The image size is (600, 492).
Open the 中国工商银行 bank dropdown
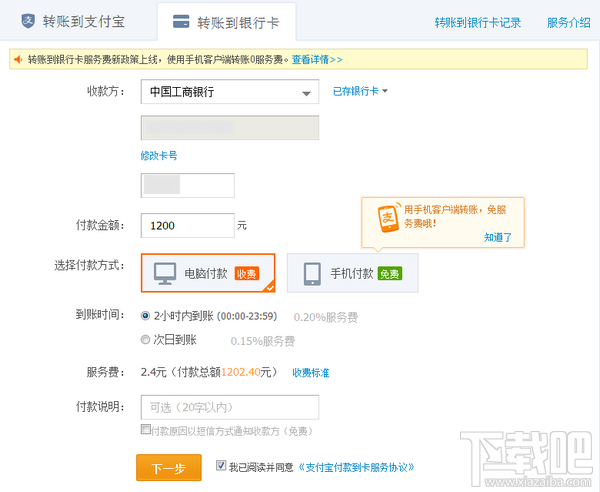click(x=230, y=92)
